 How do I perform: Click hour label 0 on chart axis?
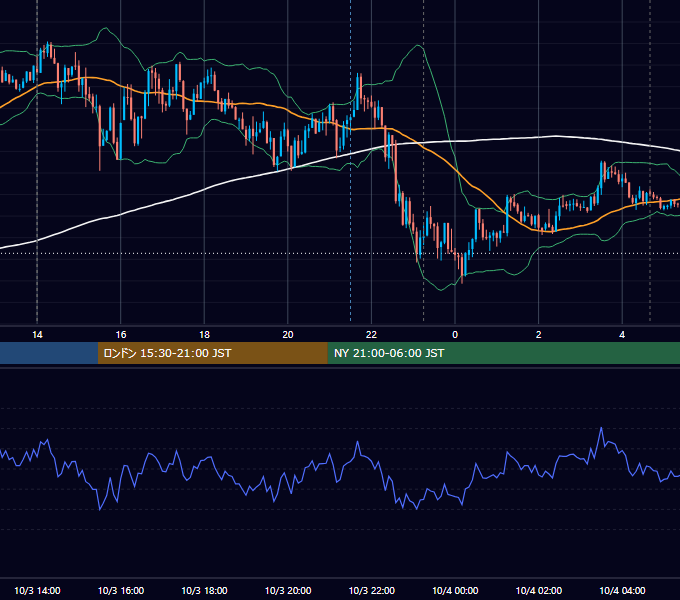coord(455,335)
